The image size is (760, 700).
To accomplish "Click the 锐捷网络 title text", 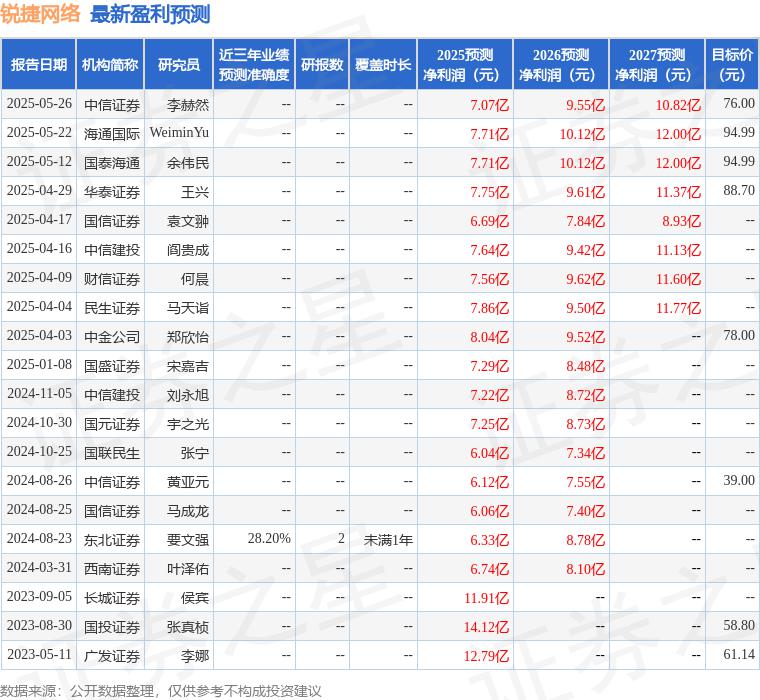I will click(41, 14).
